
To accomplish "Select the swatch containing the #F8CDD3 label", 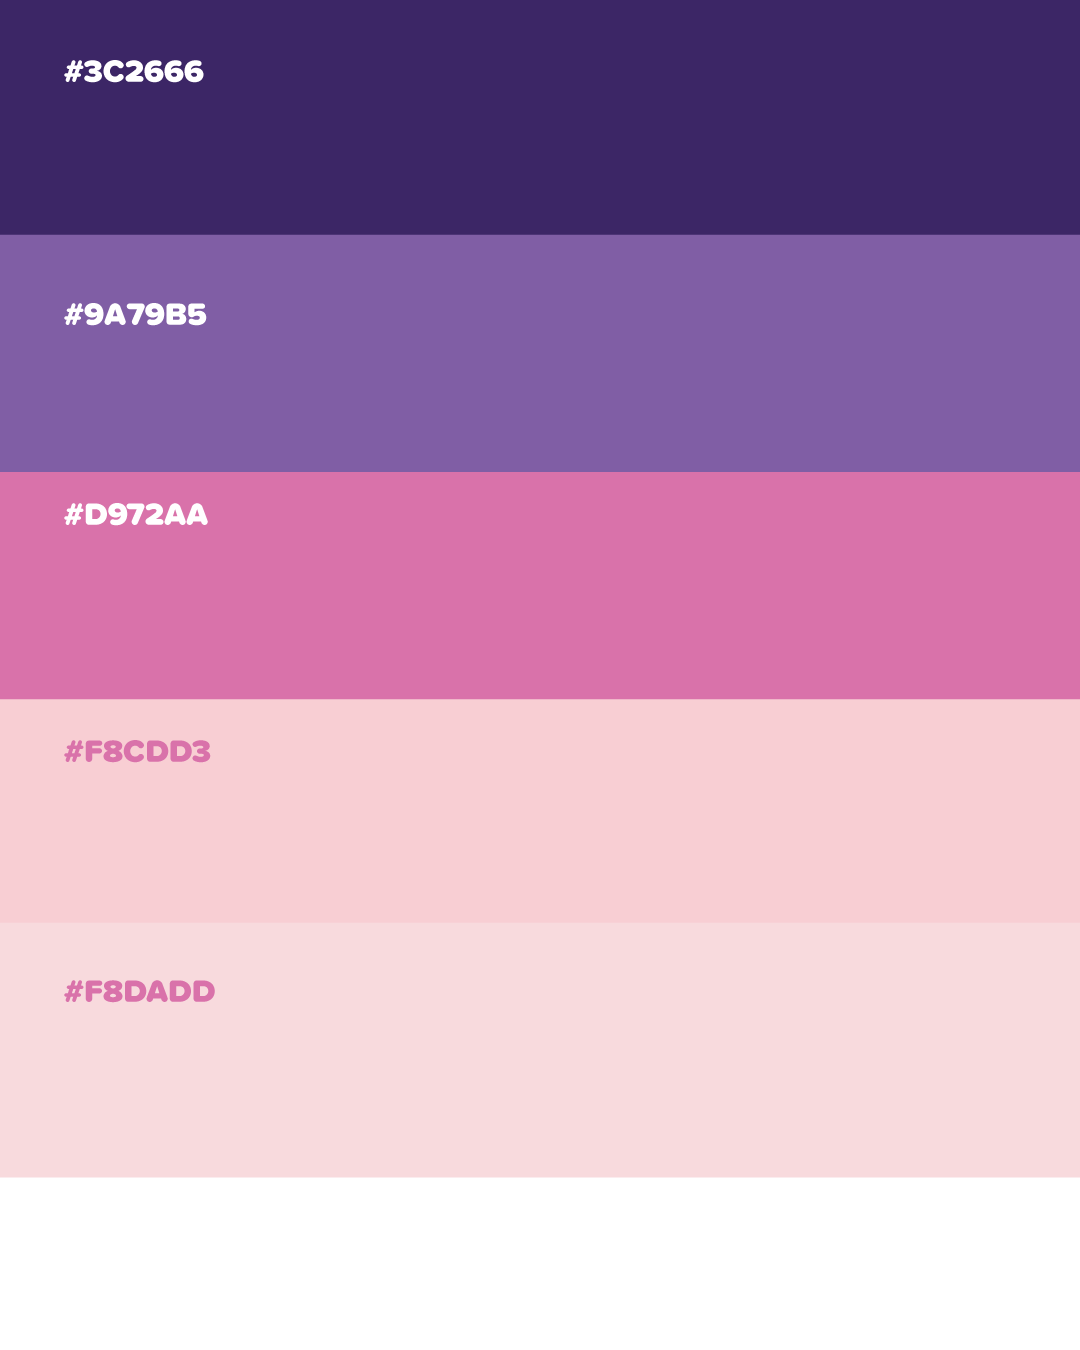I will pos(540,811).
